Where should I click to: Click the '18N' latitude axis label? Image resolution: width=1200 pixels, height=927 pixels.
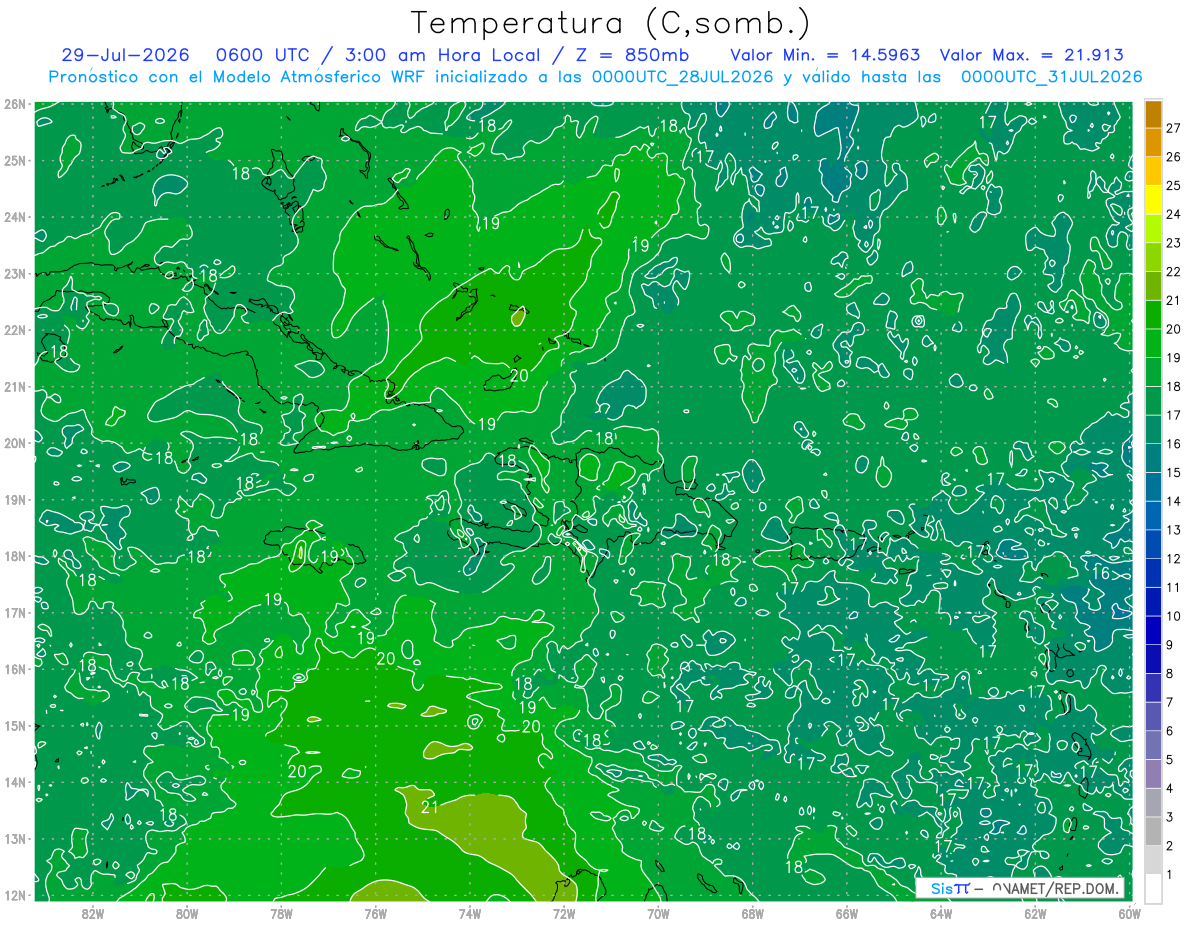point(14,556)
